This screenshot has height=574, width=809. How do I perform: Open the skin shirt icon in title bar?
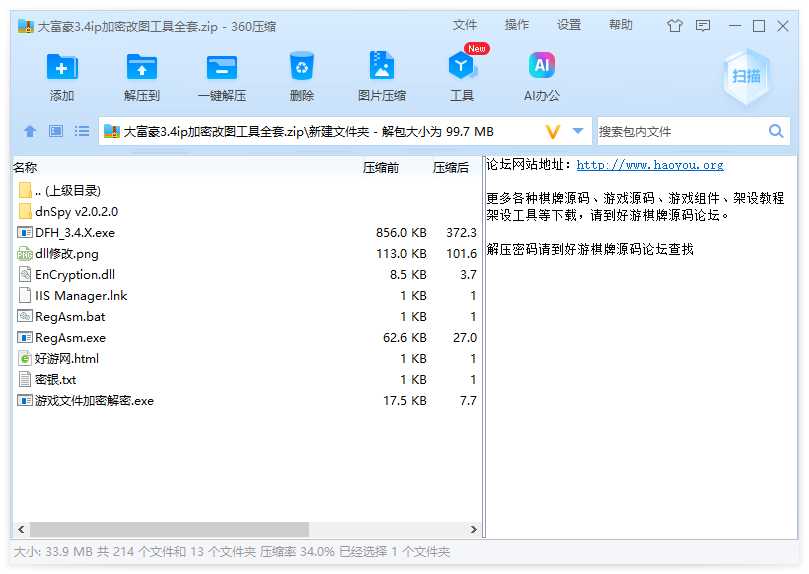(674, 26)
